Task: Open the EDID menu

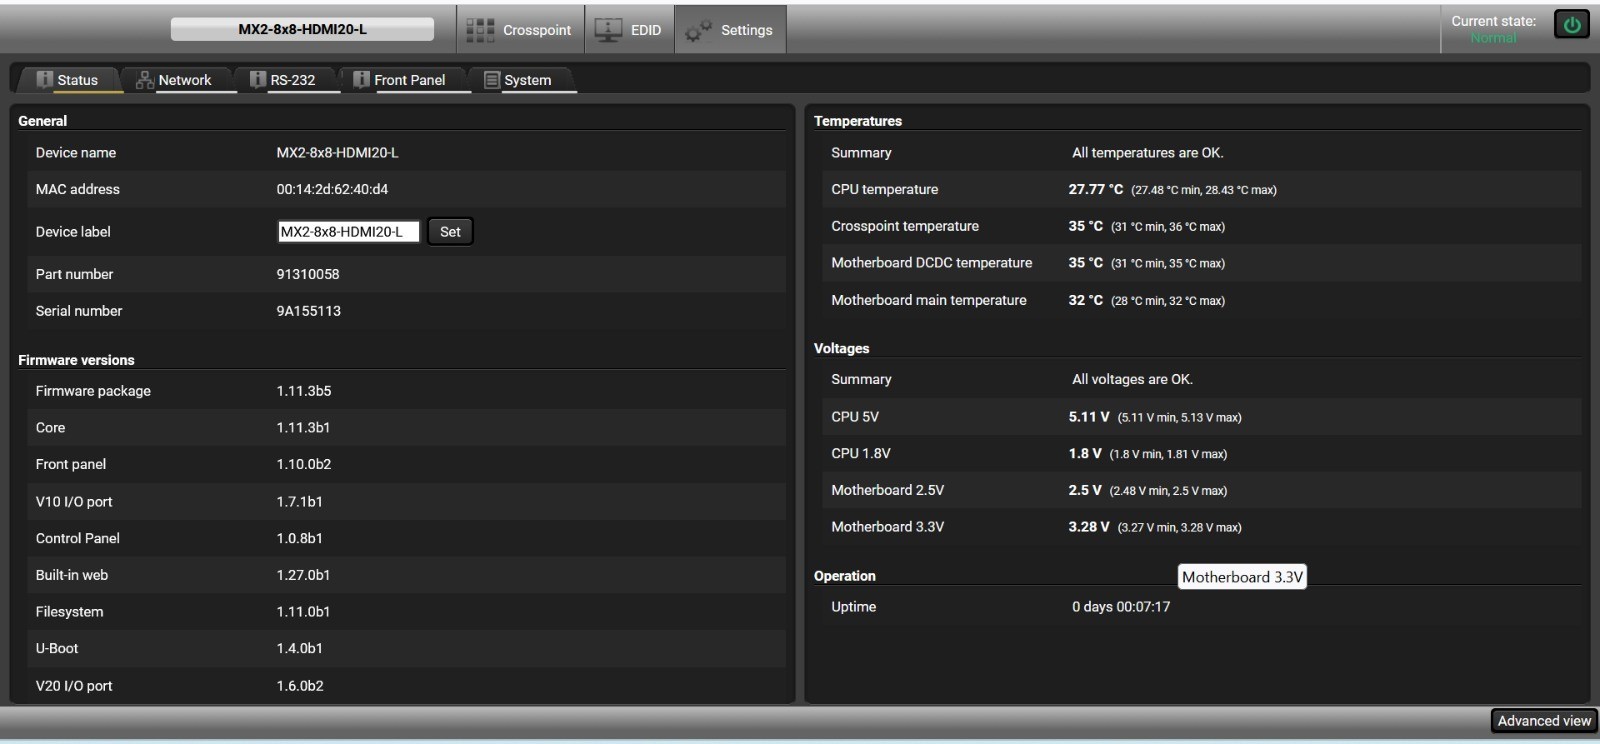Action: pos(630,30)
